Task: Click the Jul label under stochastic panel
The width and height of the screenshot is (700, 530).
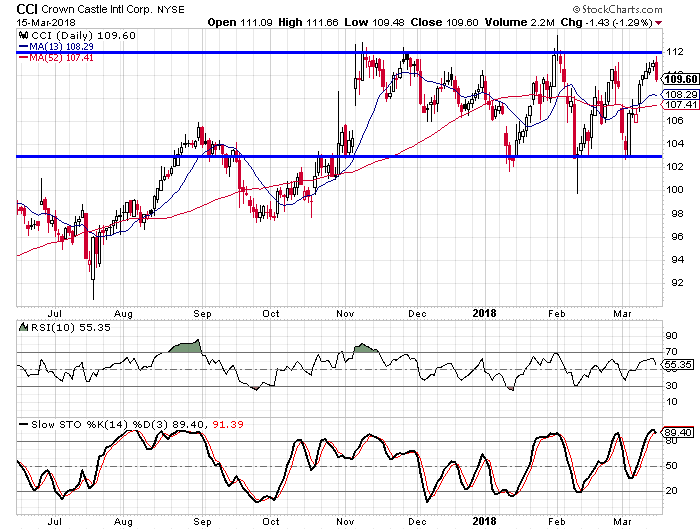Action: click(54, 522)
